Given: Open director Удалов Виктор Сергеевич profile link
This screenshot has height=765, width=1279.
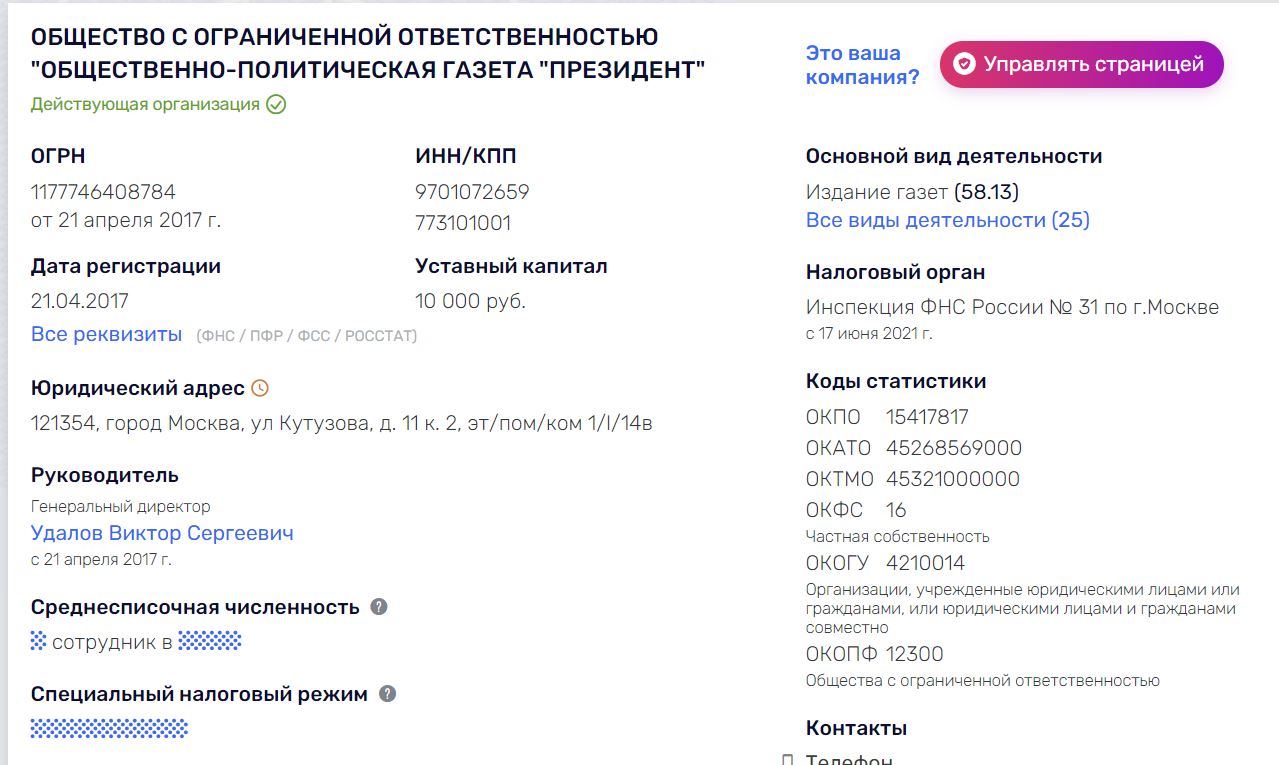Looking at the screenshot, I should click(162, 533).
